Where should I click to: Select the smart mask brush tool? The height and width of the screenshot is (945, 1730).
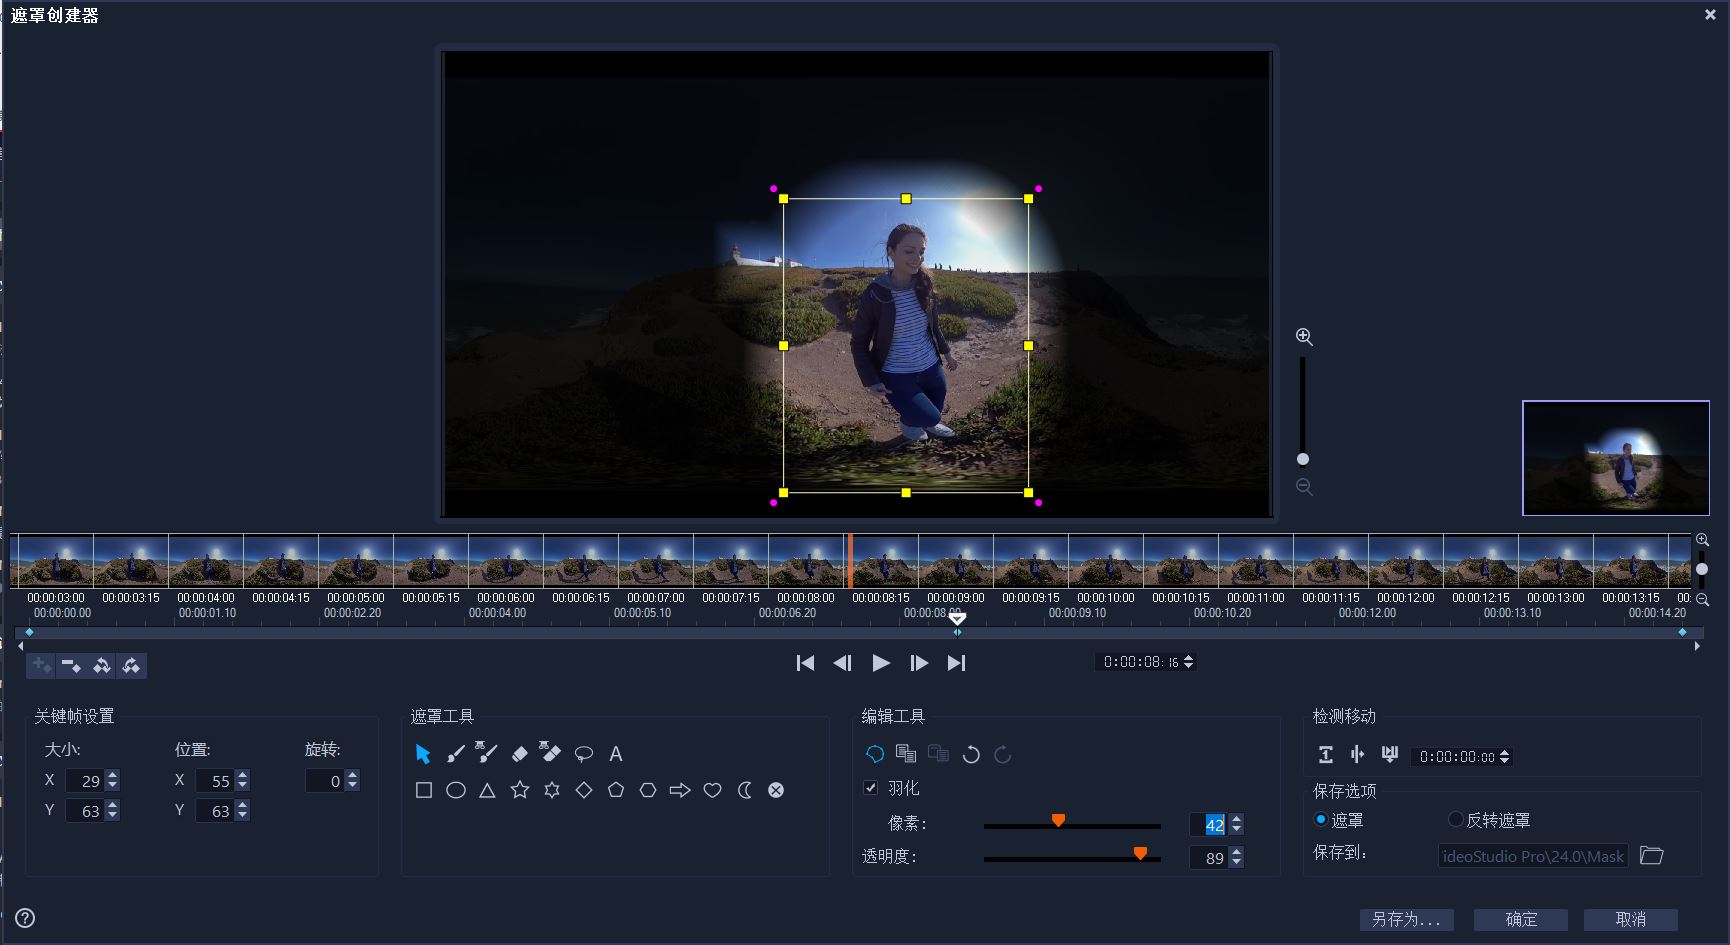coord(487,752)
